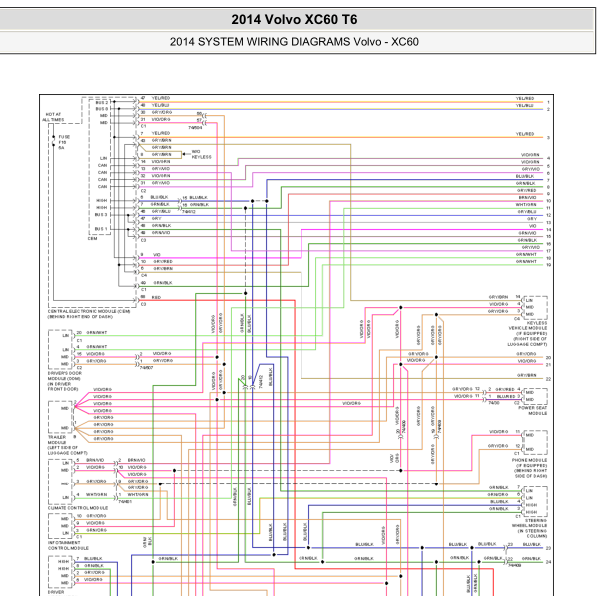Click "GRN/BLK" label at CEM pin 40

[163, 283]
